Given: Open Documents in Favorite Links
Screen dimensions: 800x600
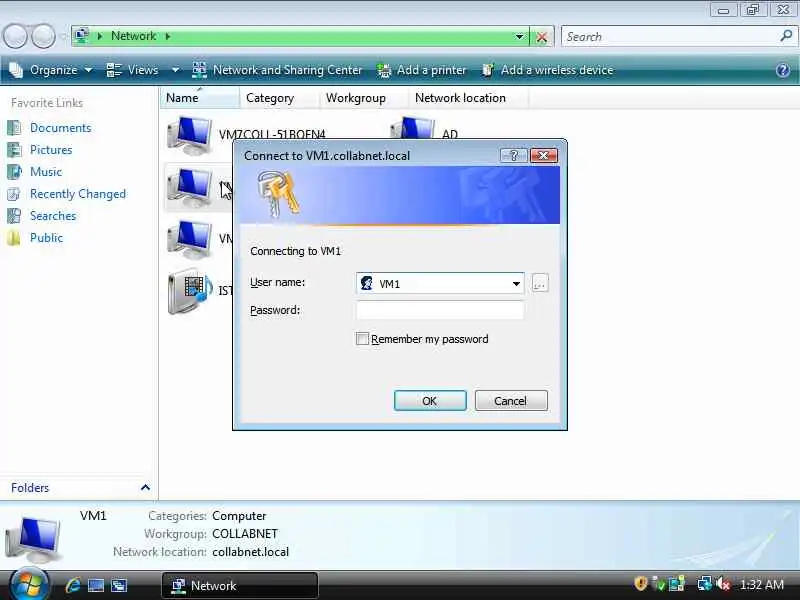Looking at the screenshot, I should point(60,128).
